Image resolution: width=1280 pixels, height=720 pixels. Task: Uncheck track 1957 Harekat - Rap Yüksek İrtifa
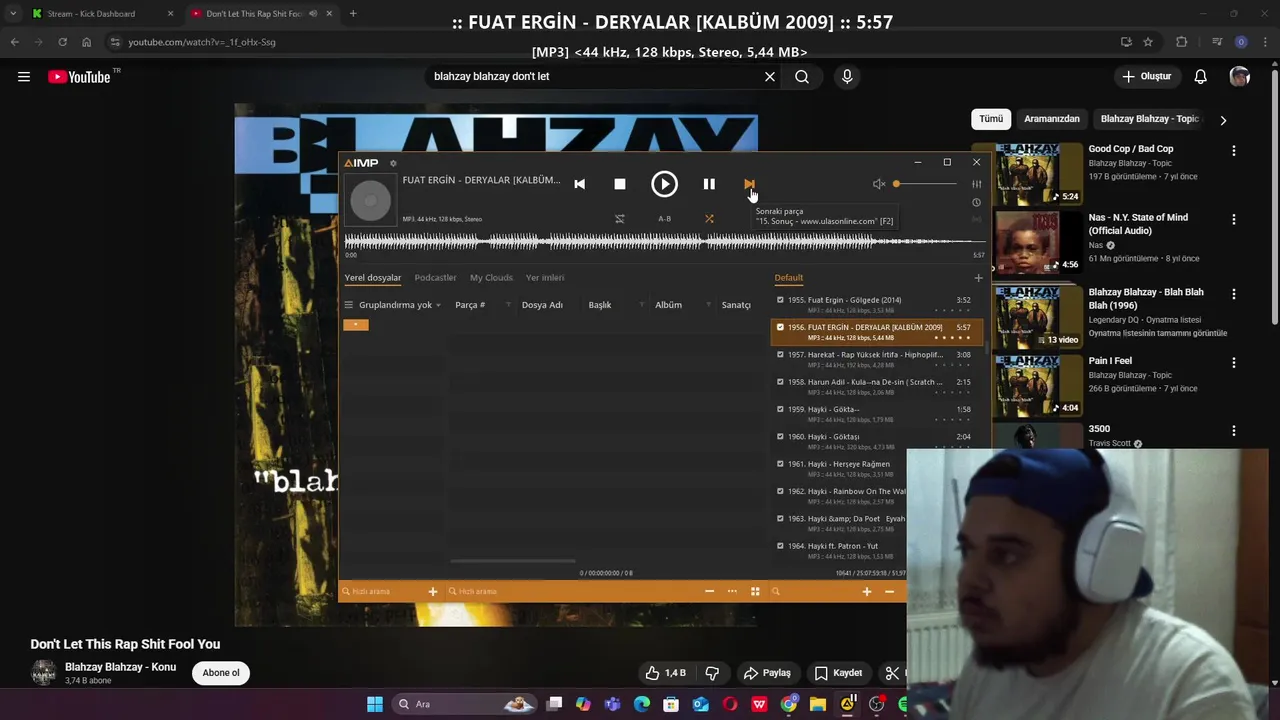pyautogui.click(x=780, y=355)
